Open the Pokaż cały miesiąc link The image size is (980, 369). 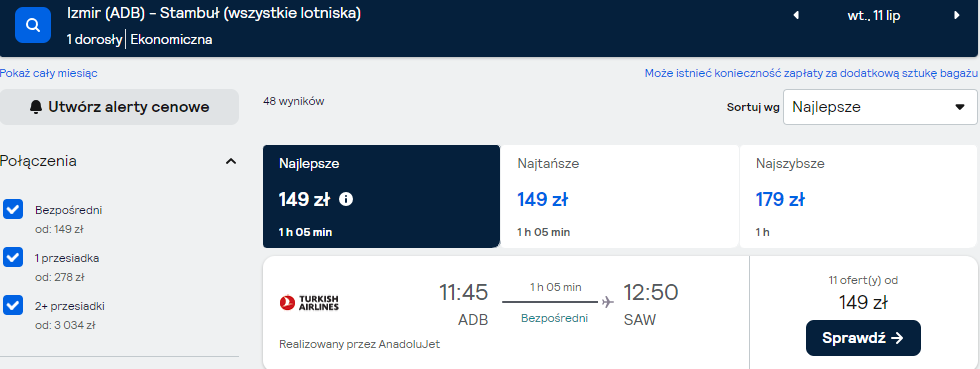click(49, 73)
